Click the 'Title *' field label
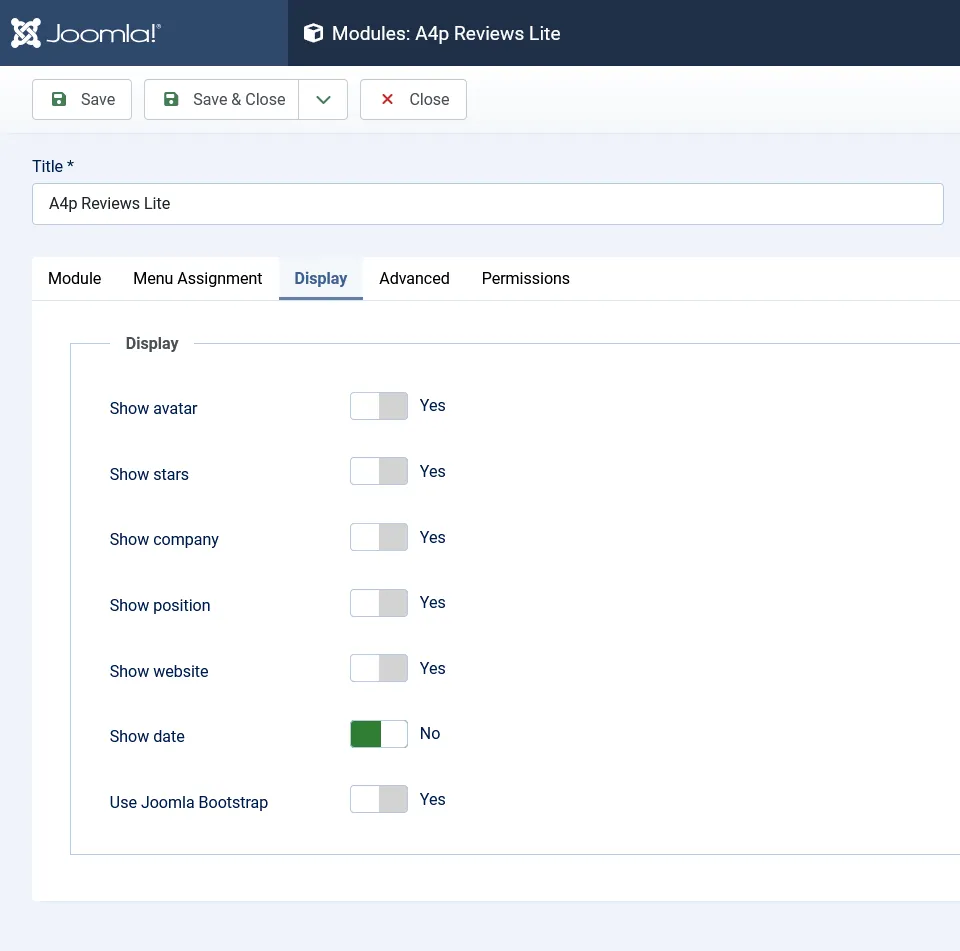 pos(53,167)
